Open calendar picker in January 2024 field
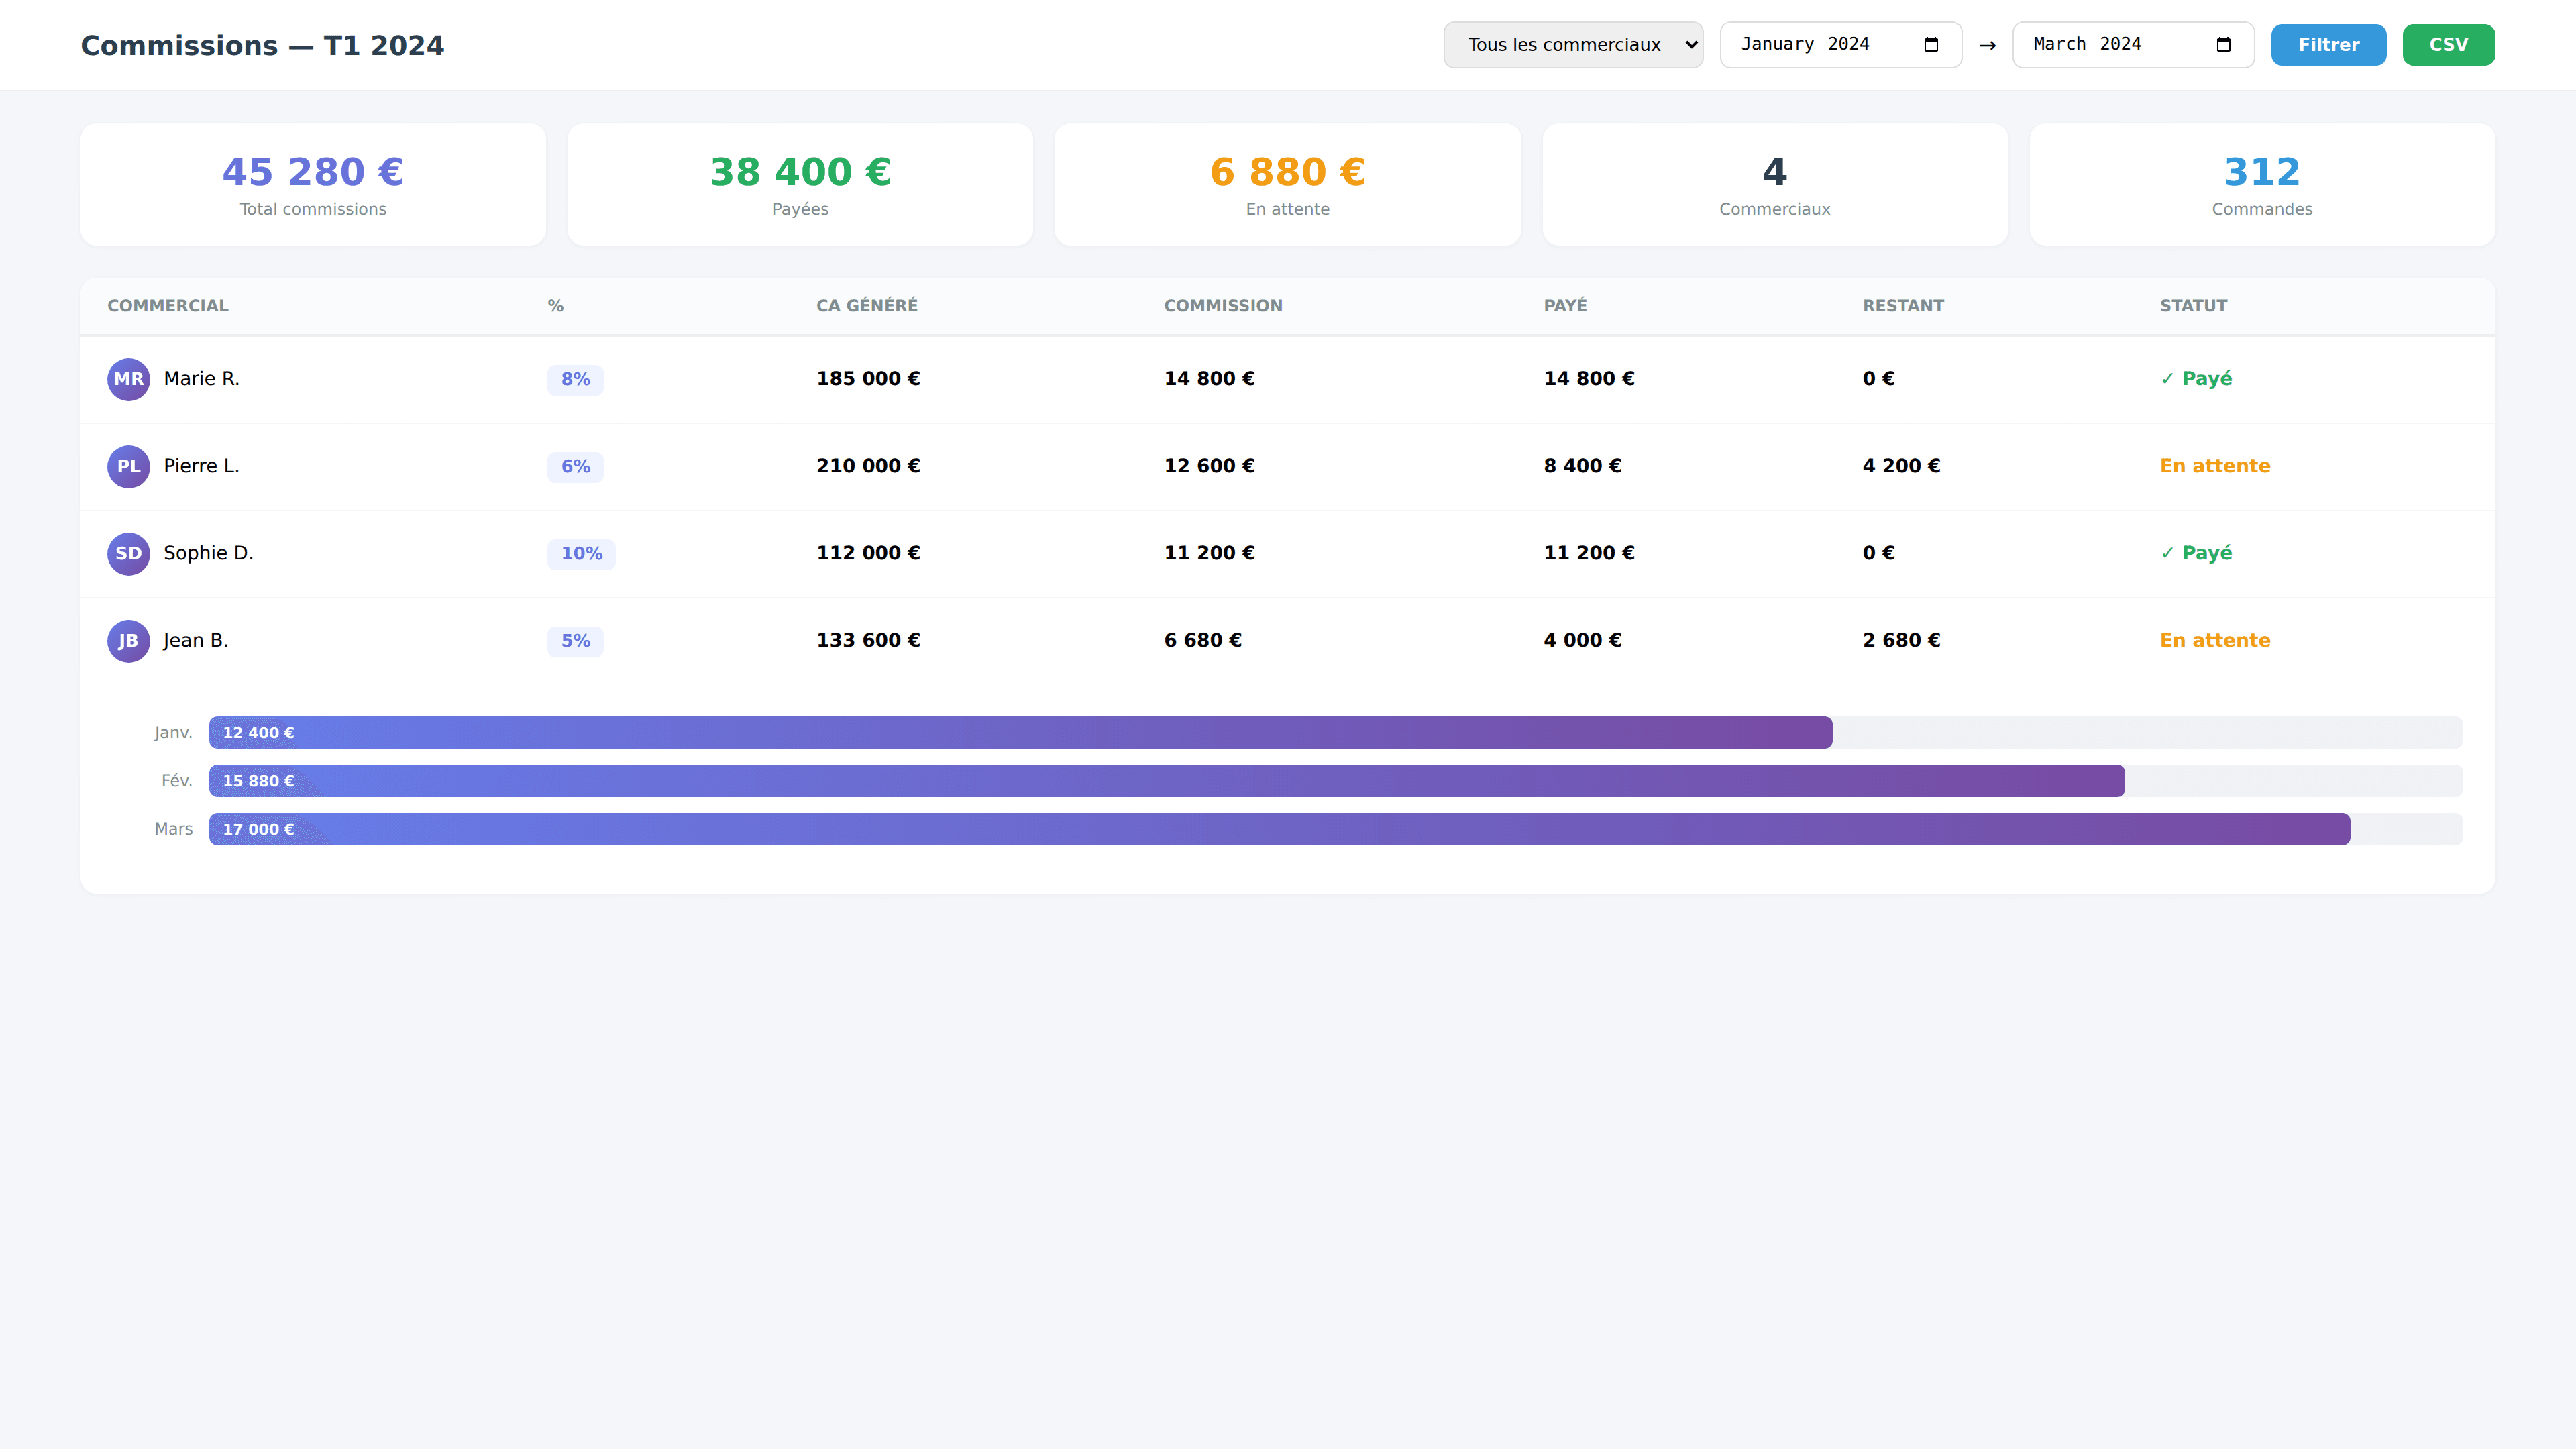The width and height of the screenshot is (2576, 1449). pos(1931,45)
